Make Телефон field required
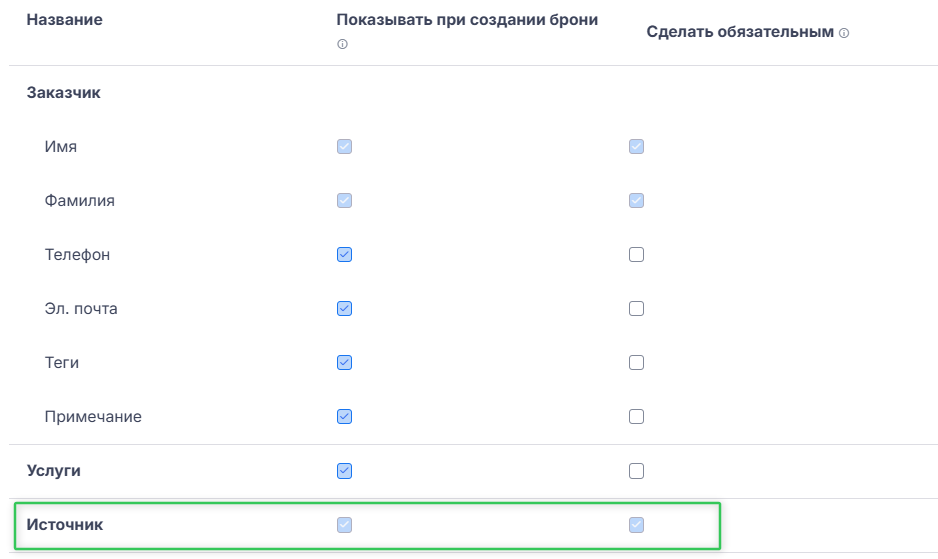The image size is (938, 559). [x=636, y=255]
